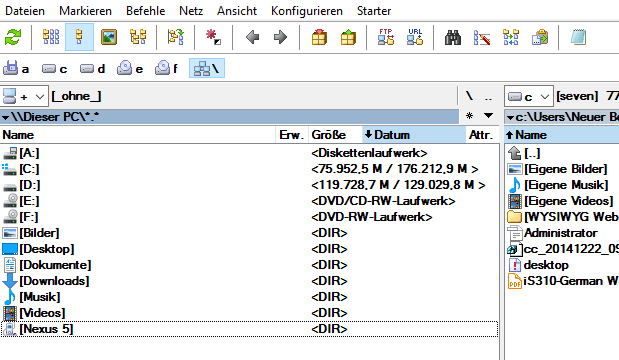This screenshot has height=360, width=619.
Task: Open the directory hotlist asterisk button
Action: click(x=469, y=116)
